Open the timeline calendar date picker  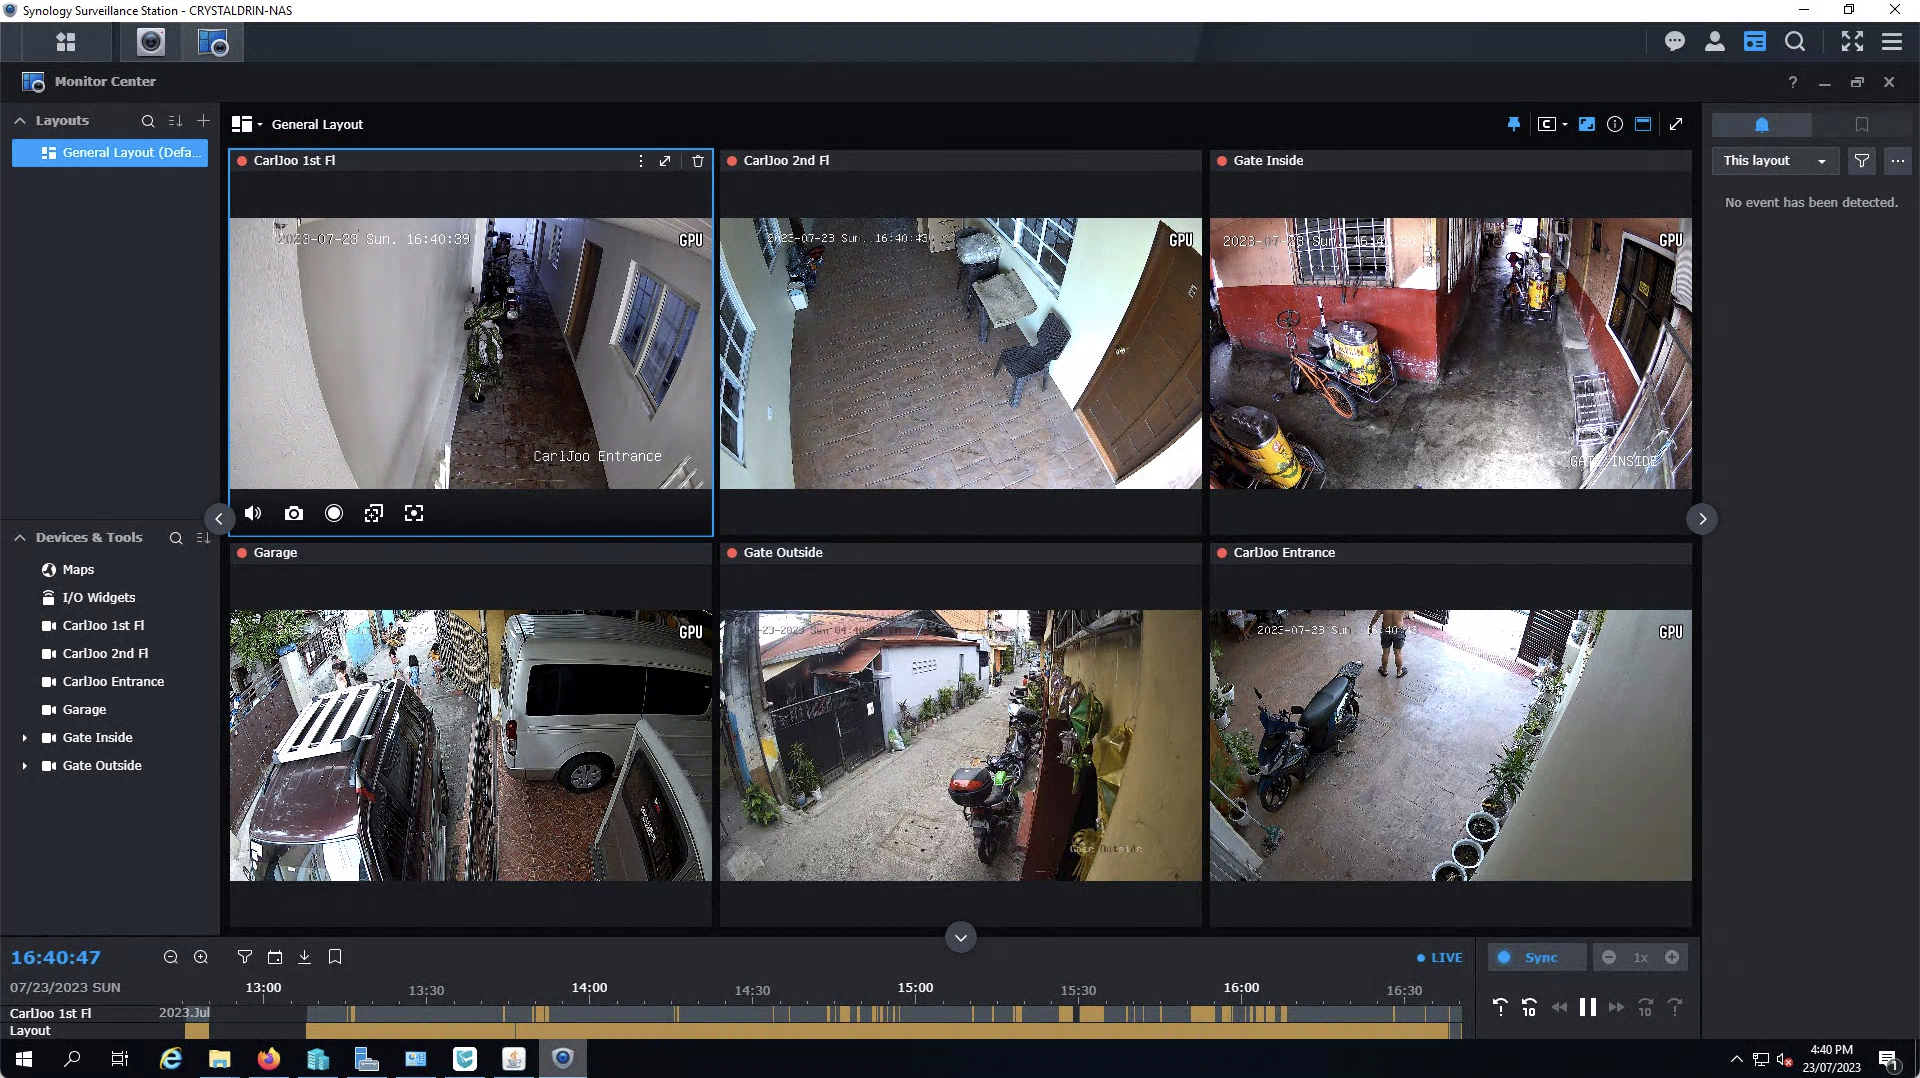click(x=275, y=957)
